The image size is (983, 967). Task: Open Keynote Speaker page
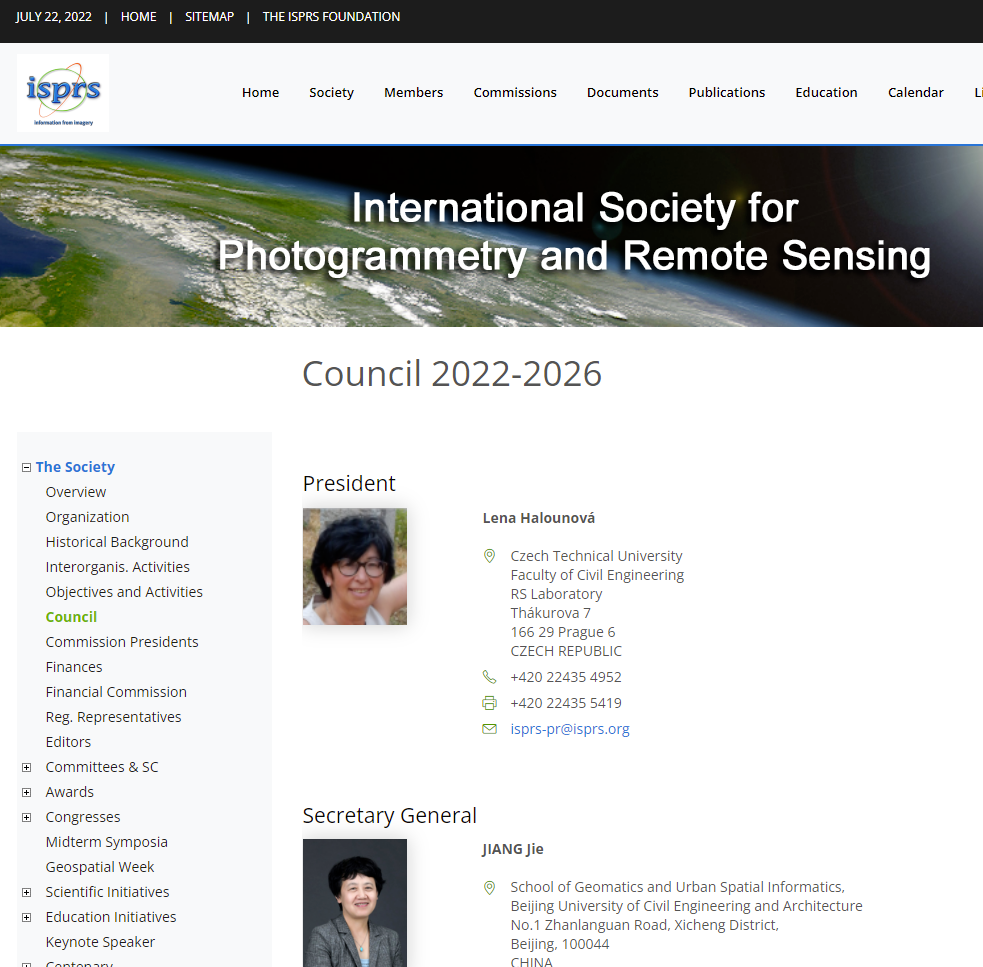pos(100,943)
